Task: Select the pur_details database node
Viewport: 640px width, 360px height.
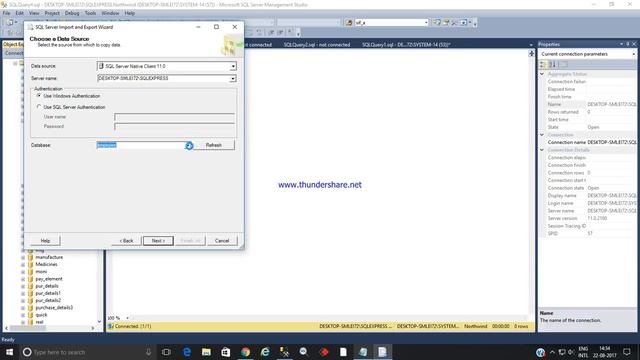Action: coord(47,286)
